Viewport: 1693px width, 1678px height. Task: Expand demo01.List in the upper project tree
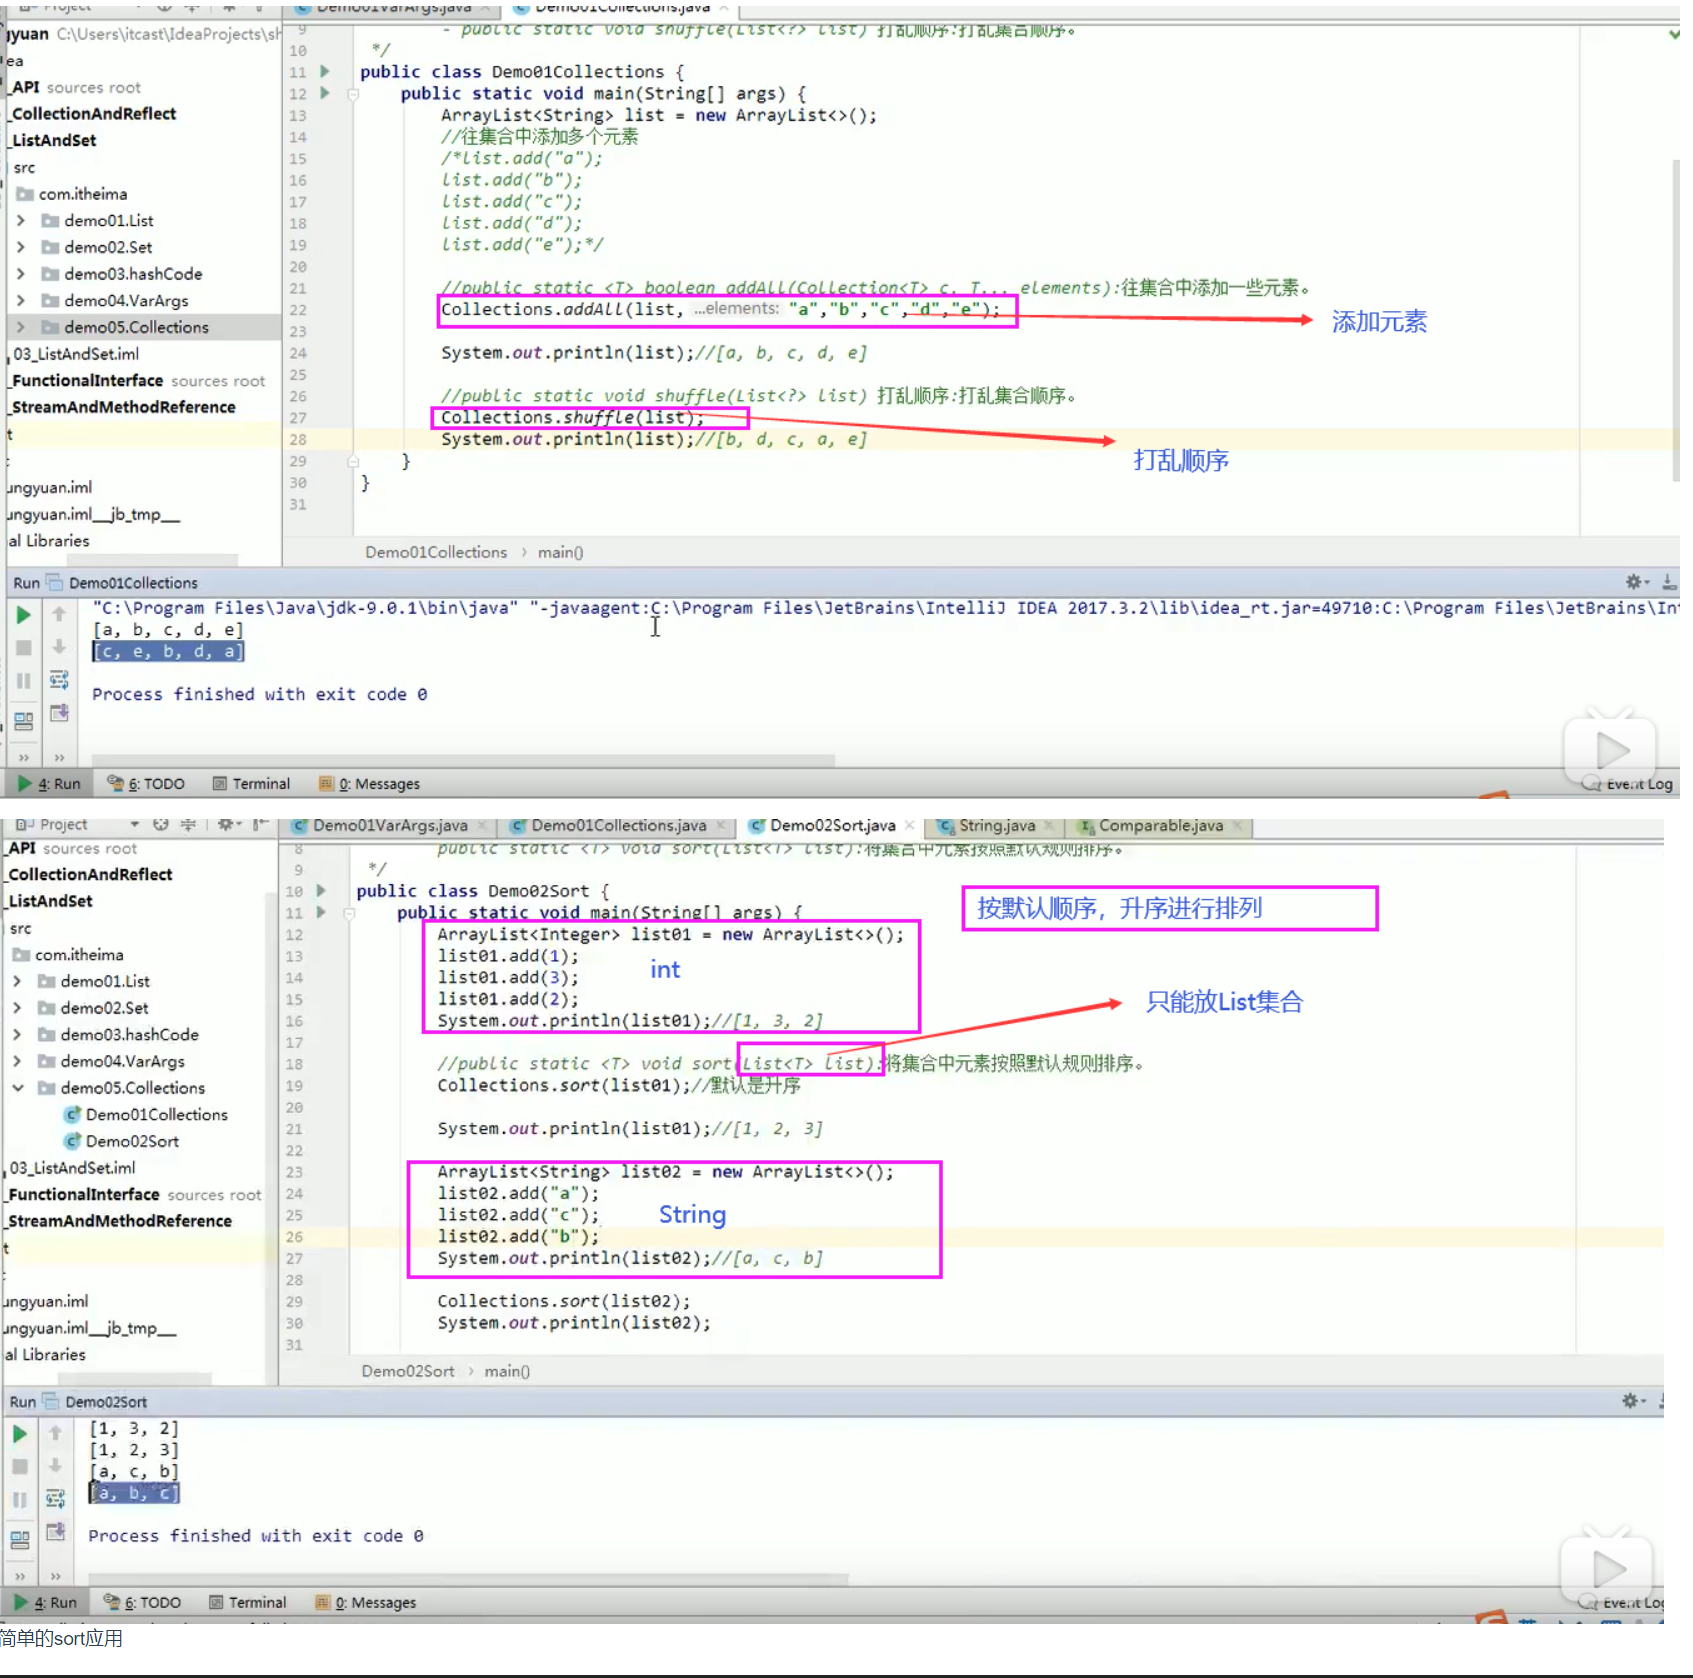(21, 220)
